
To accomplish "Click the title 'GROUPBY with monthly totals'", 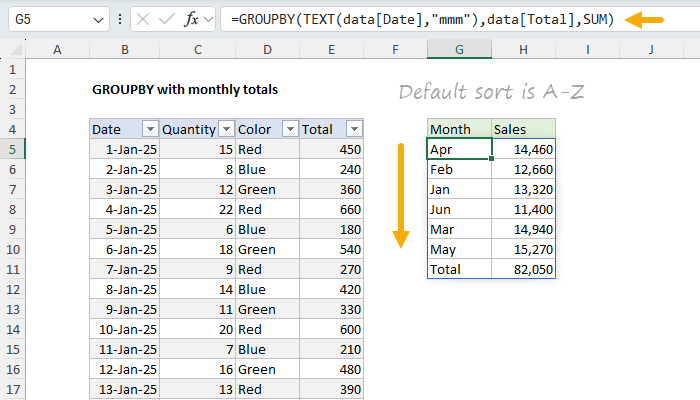I will coord(185,90).
